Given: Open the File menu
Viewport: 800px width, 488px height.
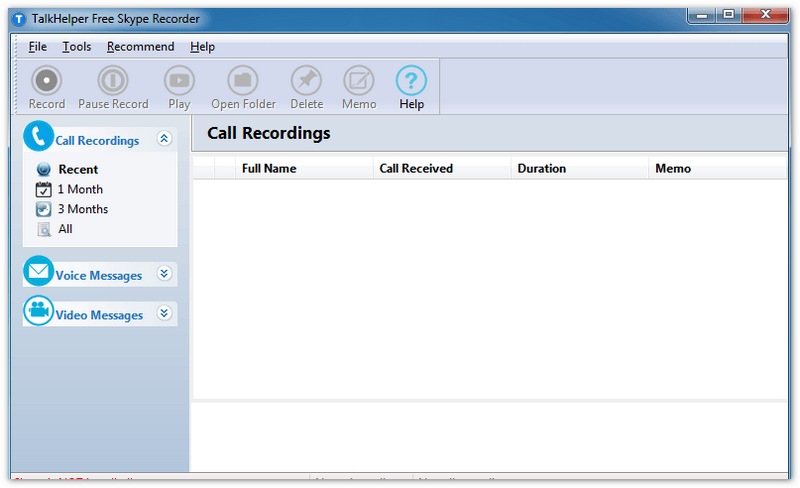Looking at the screenshot, I should coord(37,46).
